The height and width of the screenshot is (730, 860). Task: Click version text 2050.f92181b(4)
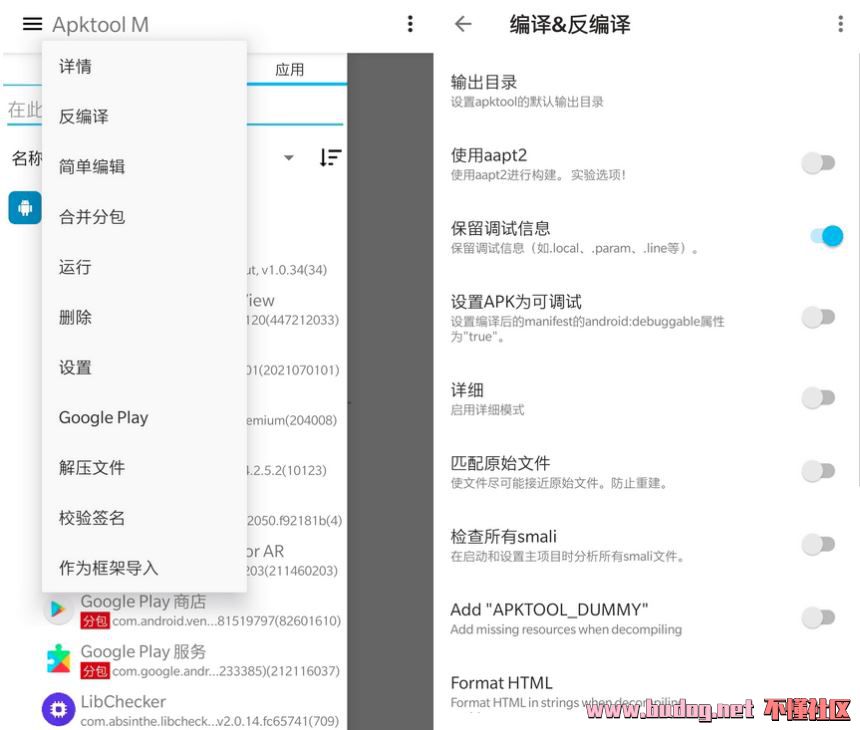295,520
